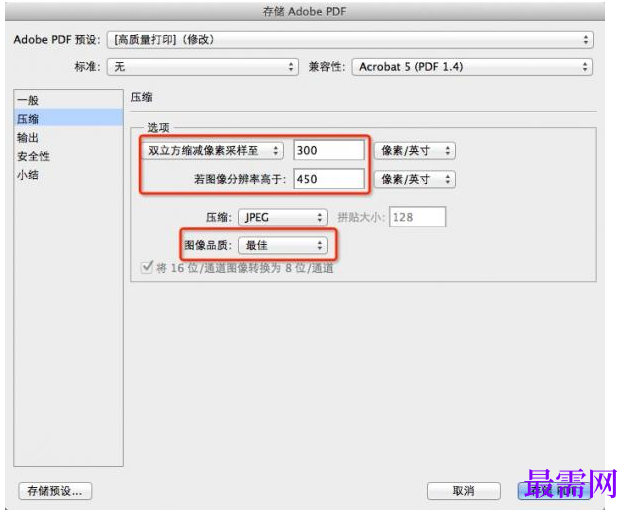This screenshot has height=515, width=636.
Task: Click the 若图像分辨率高于 label
Action: click(x=240, y=179)
